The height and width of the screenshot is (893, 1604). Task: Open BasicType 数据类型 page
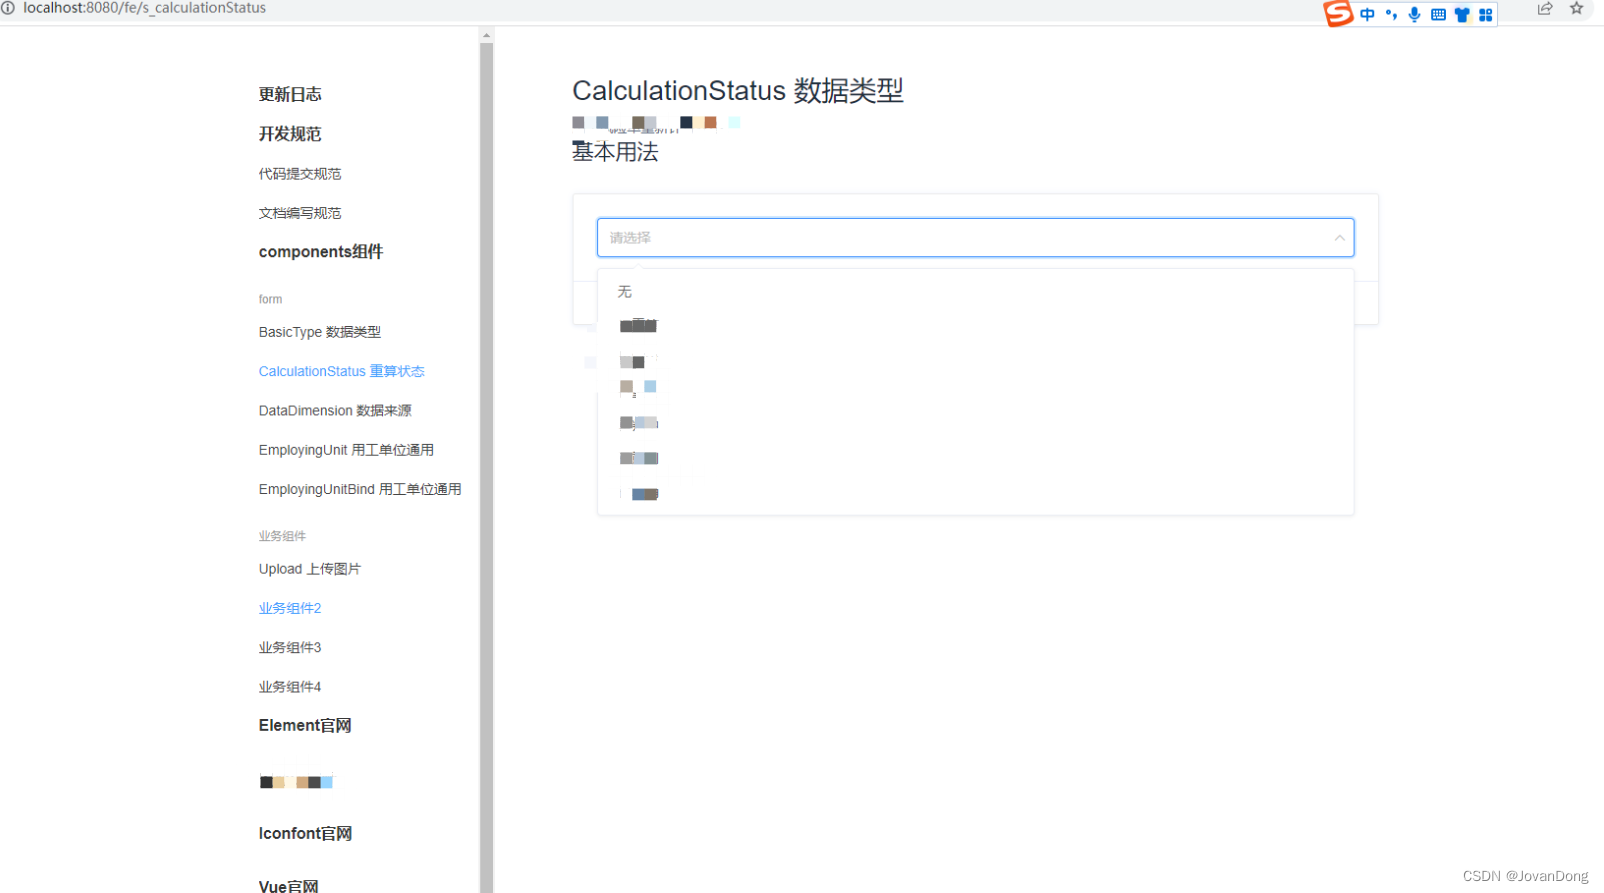(x=320, y=332)
